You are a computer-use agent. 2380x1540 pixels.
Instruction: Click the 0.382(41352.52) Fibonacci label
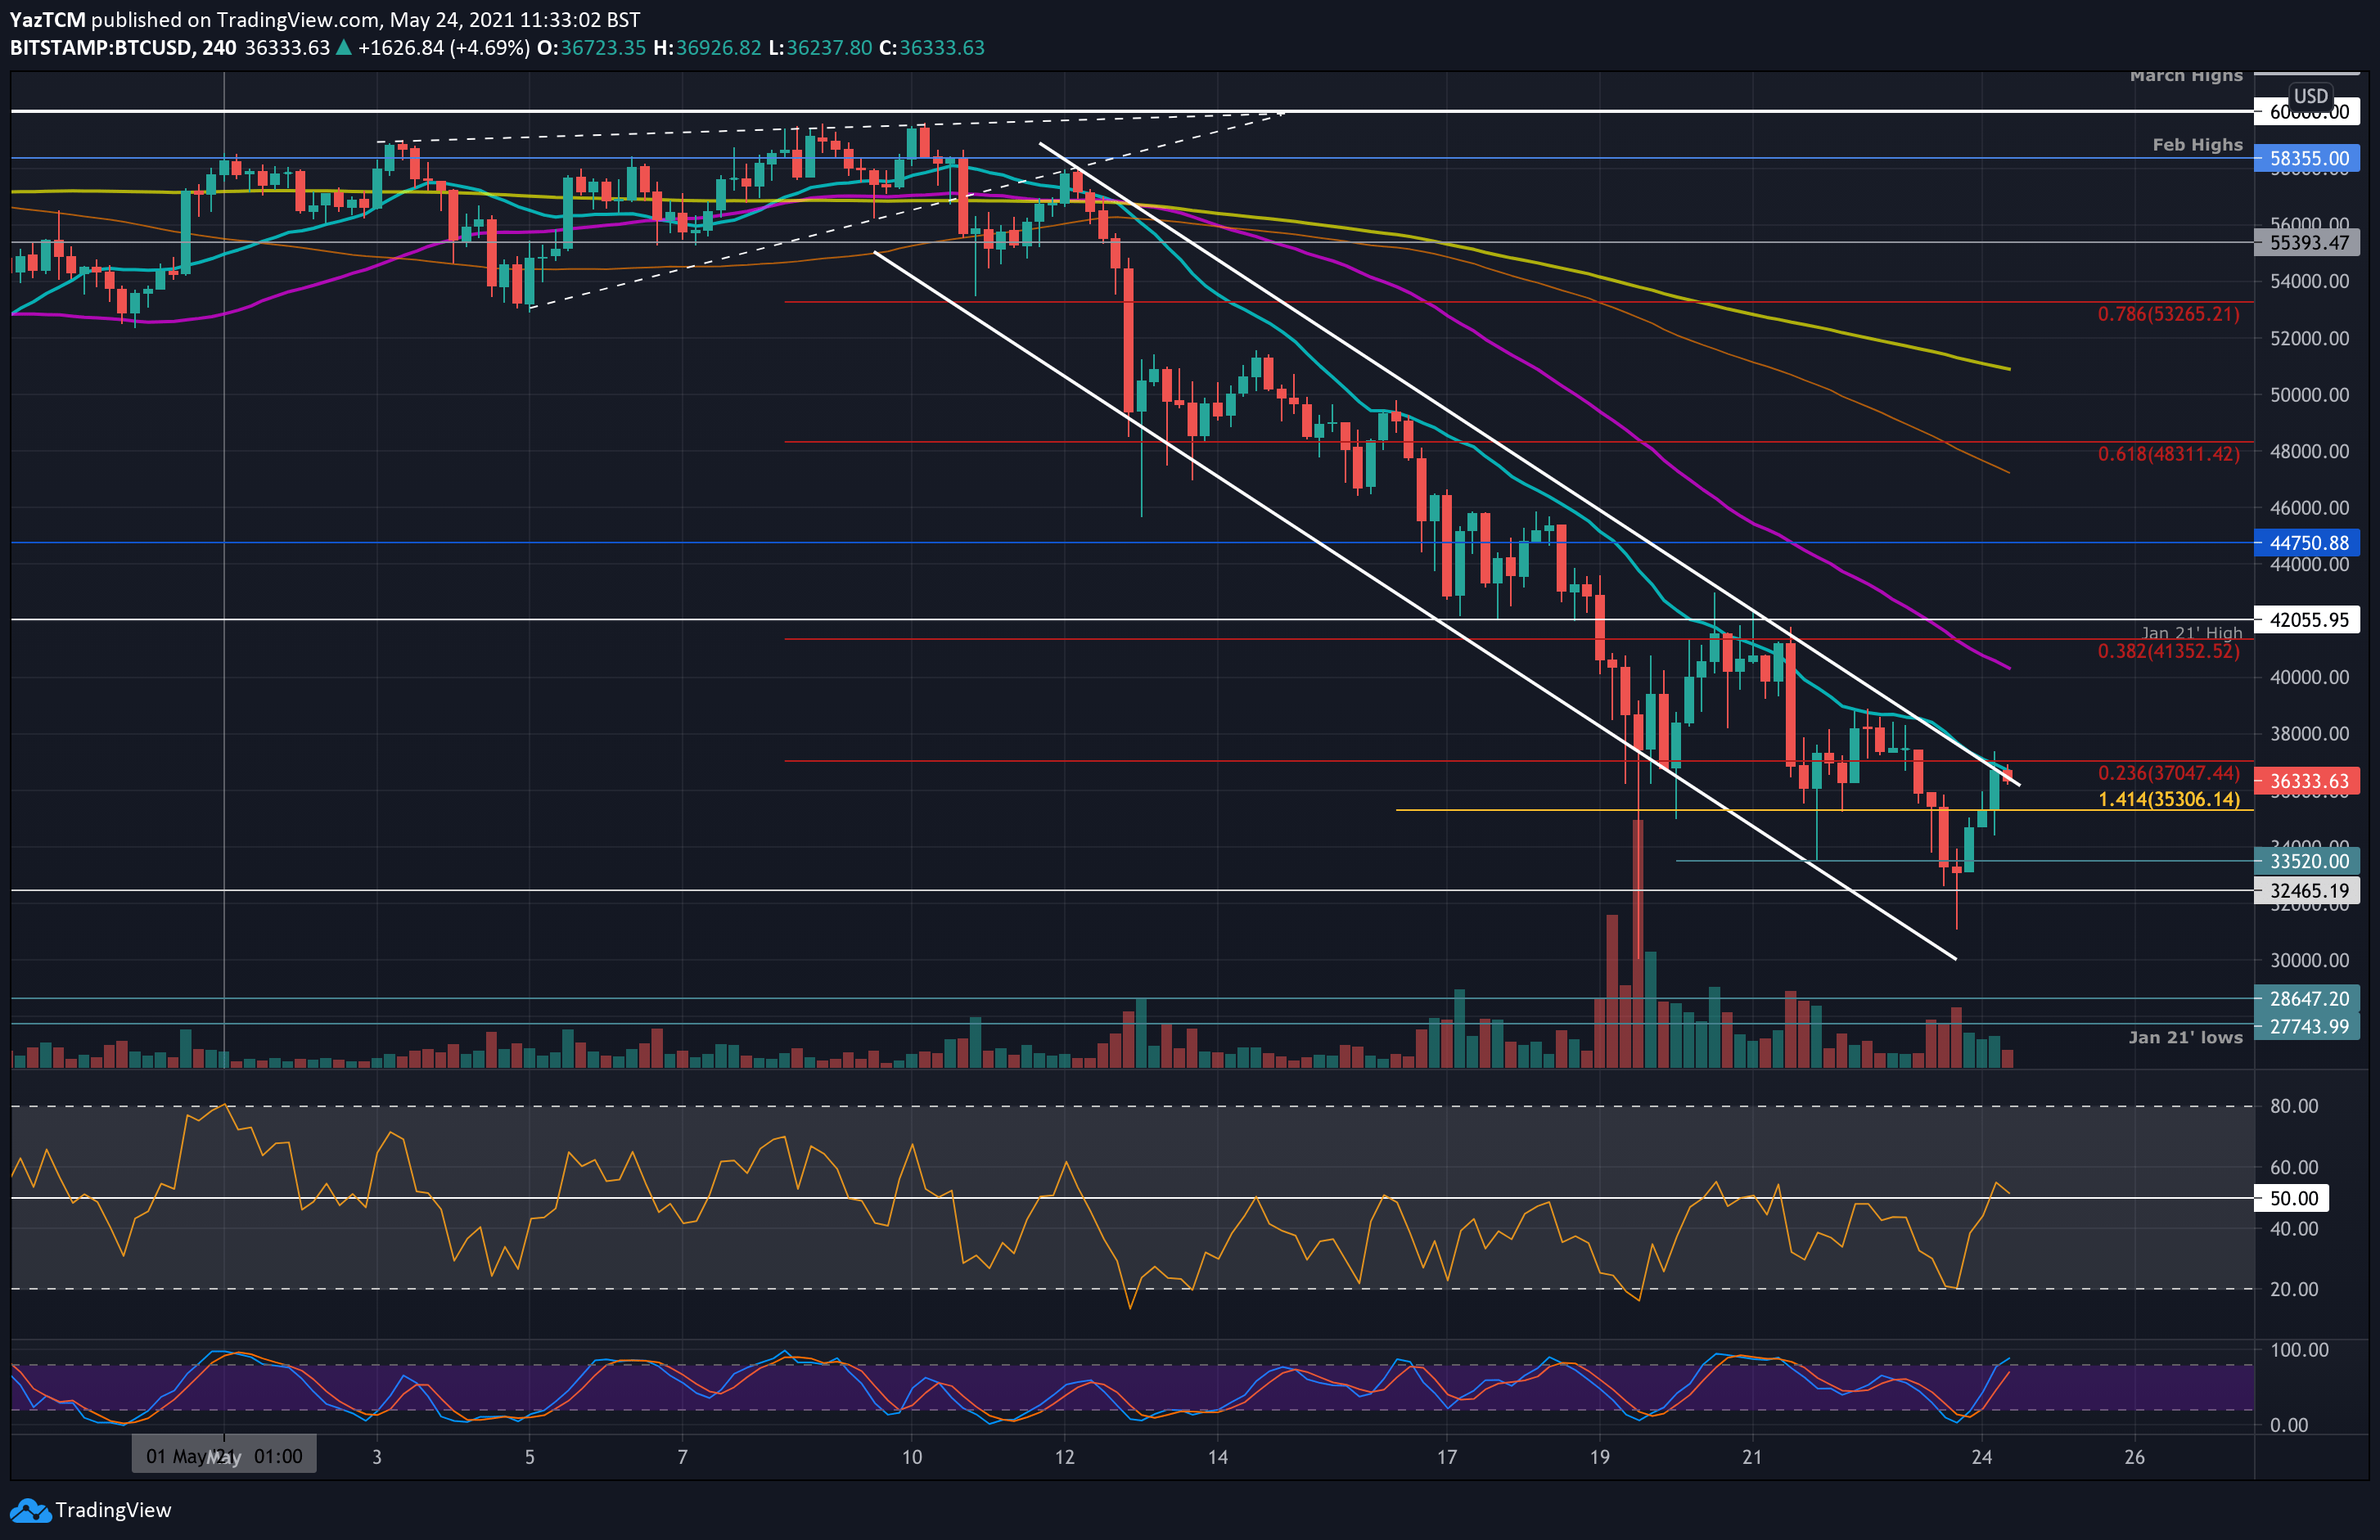(x=2169, y=651)
